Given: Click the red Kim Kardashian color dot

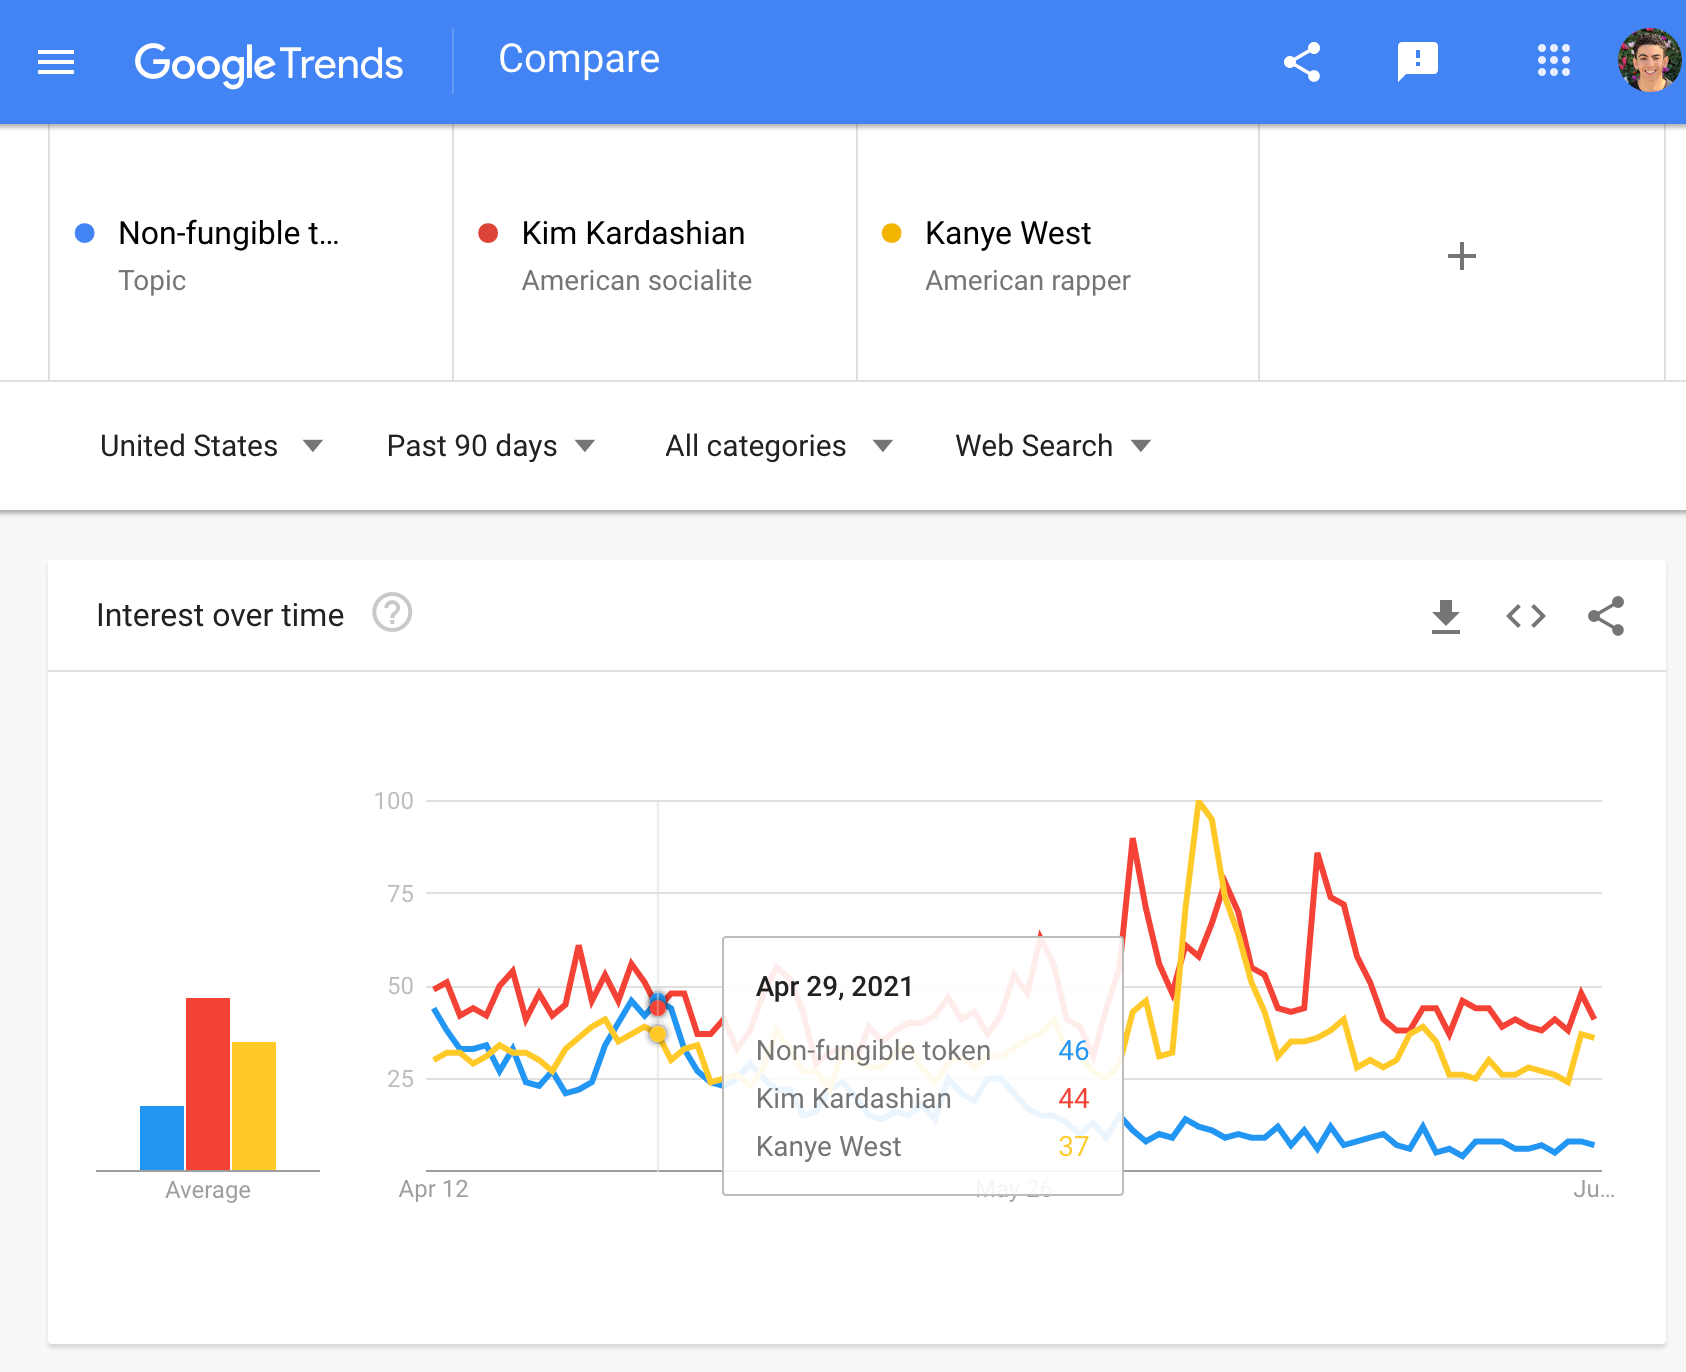Looking at the screenshot, I should pos(488,233).
